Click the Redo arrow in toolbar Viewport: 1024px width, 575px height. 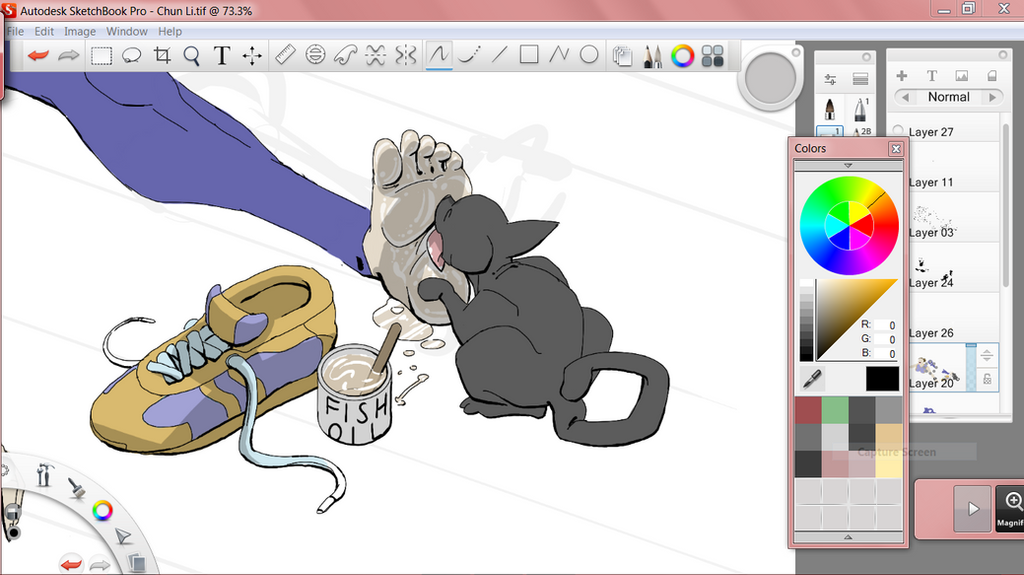69,56
